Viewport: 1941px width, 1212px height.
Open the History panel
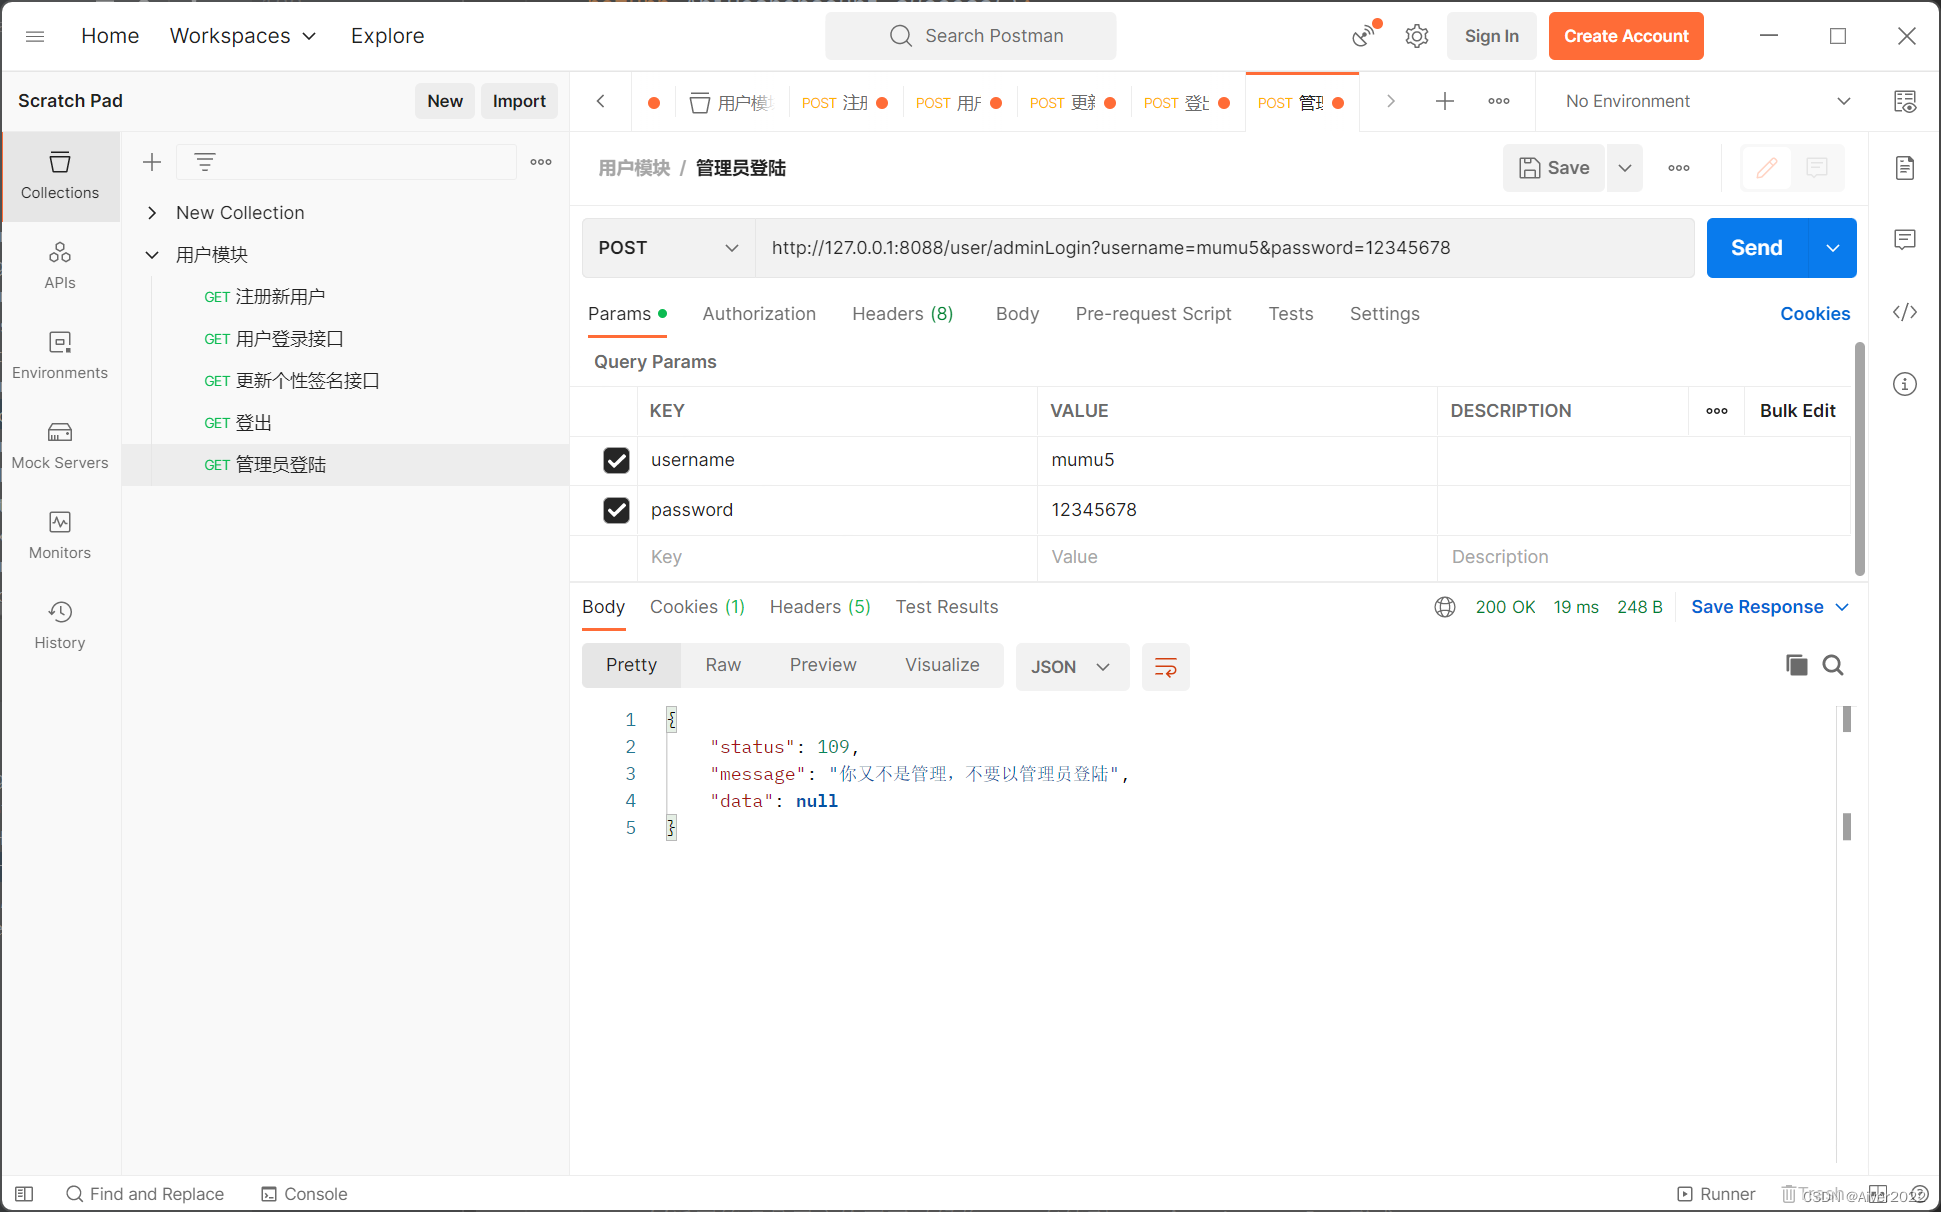[x=60, y=625]
